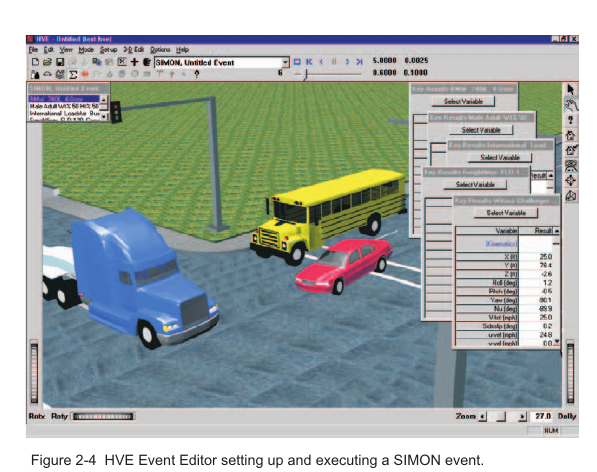597x472 pixels.
Task: Click the Zoom slider left arrow
Action: (482, 417)
